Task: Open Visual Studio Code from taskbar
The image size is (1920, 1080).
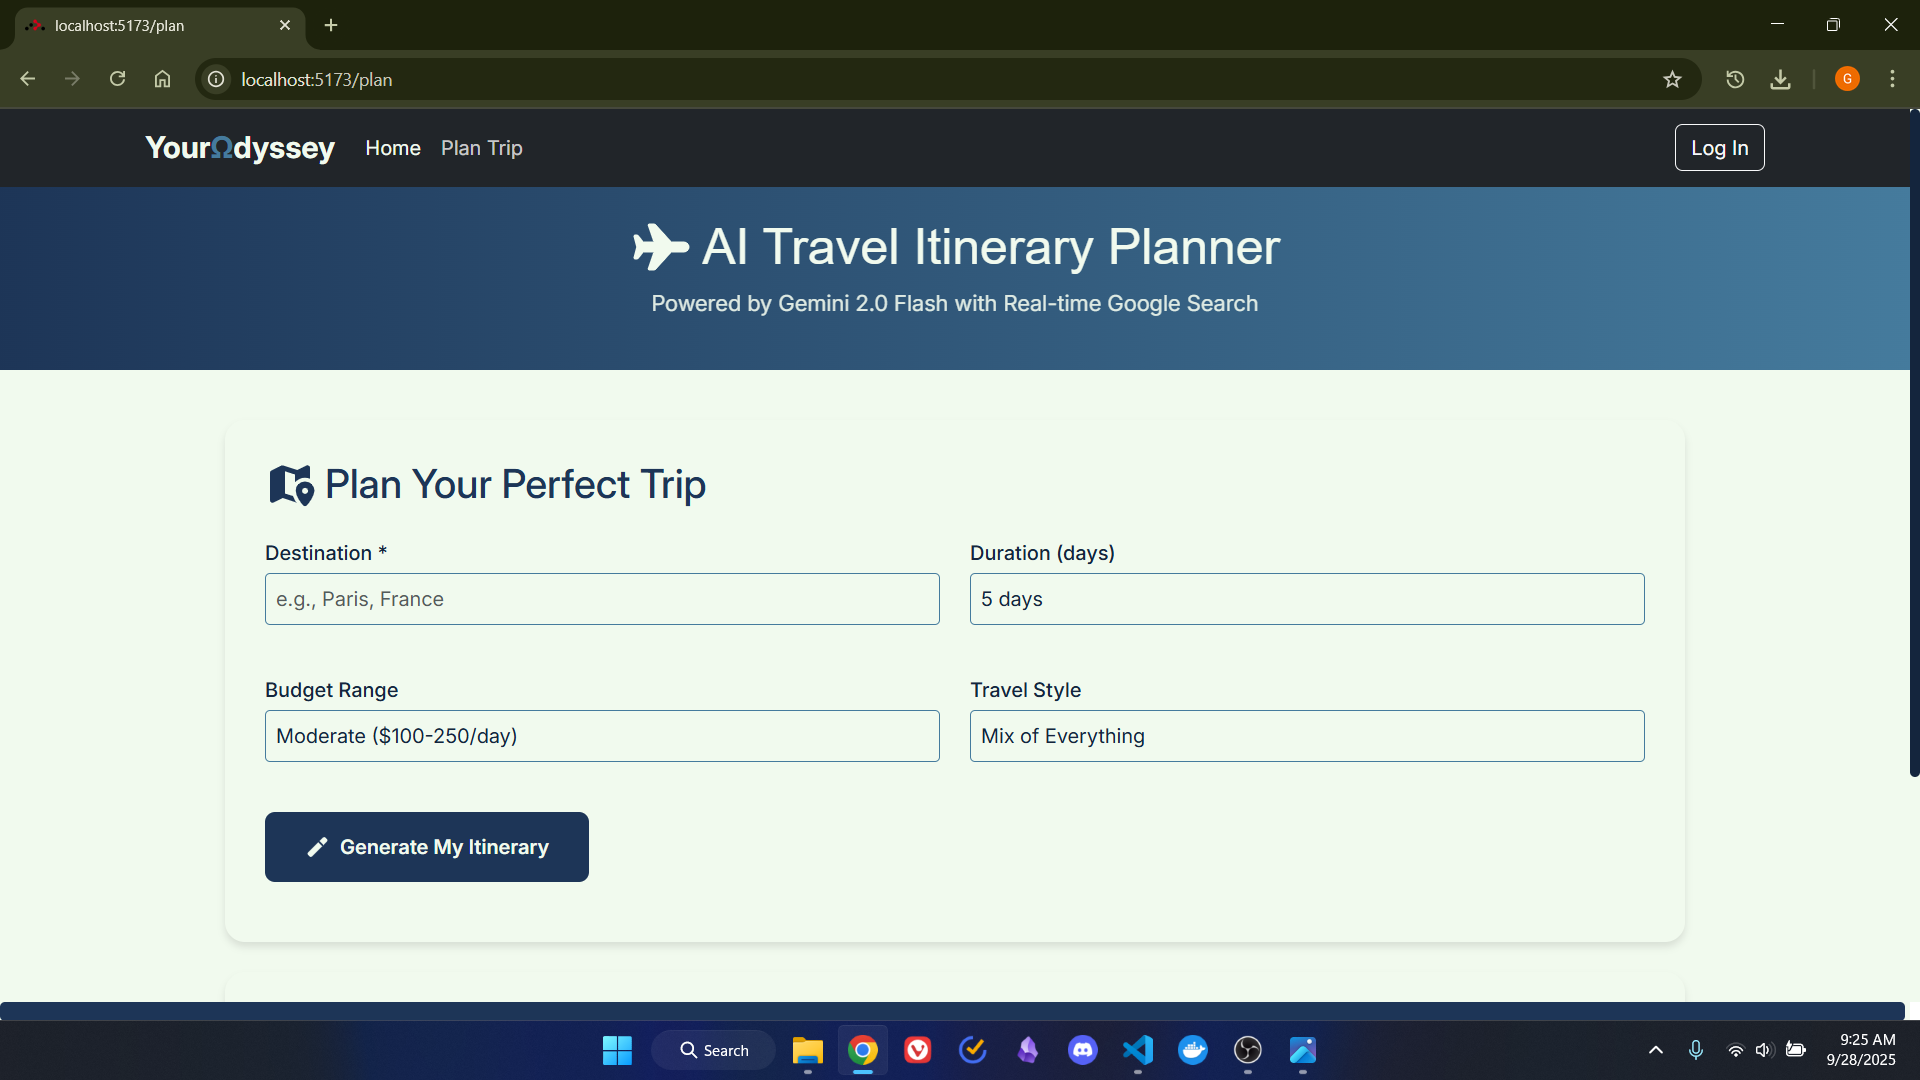Action: pyautogui.click(x=1137, y=1050)
